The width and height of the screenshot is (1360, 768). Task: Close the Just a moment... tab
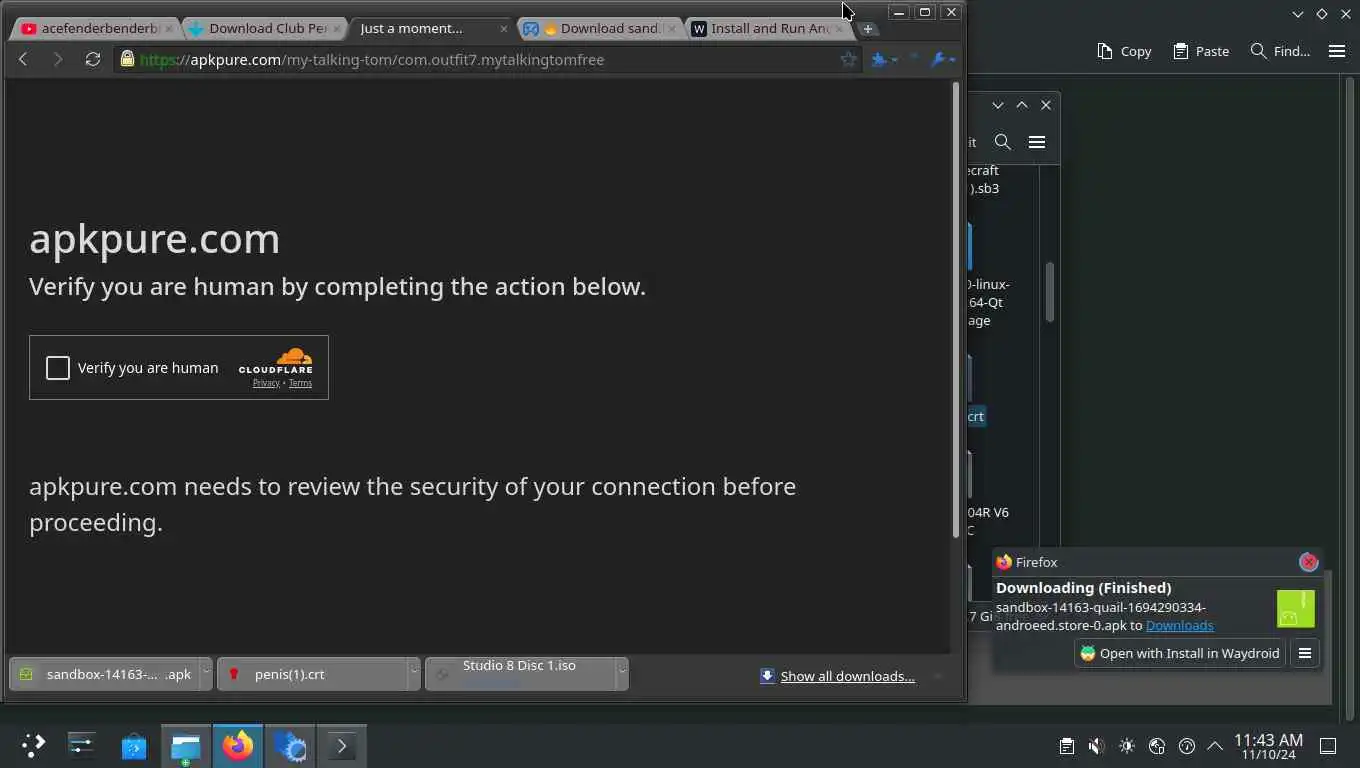click(503, 29)
